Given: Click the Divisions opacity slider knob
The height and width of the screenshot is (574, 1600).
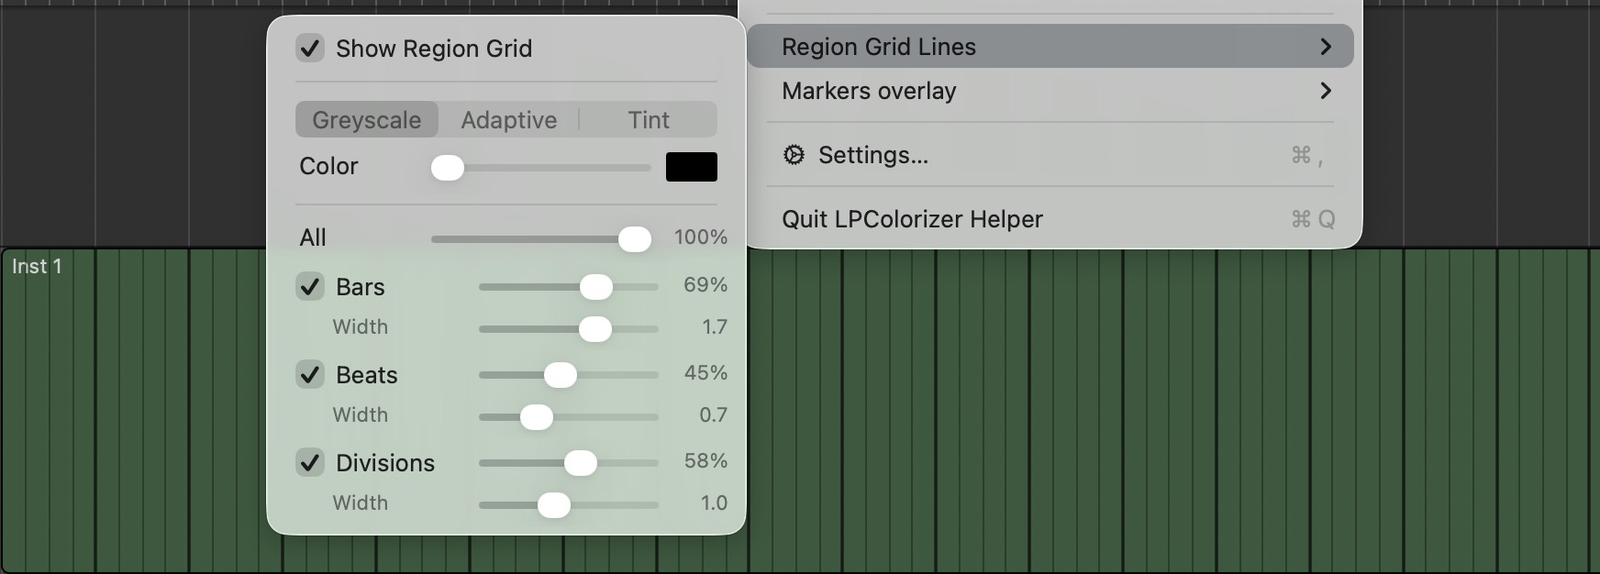Looking at the screenshot, I should pyautogui.click(x=580, y=463).
